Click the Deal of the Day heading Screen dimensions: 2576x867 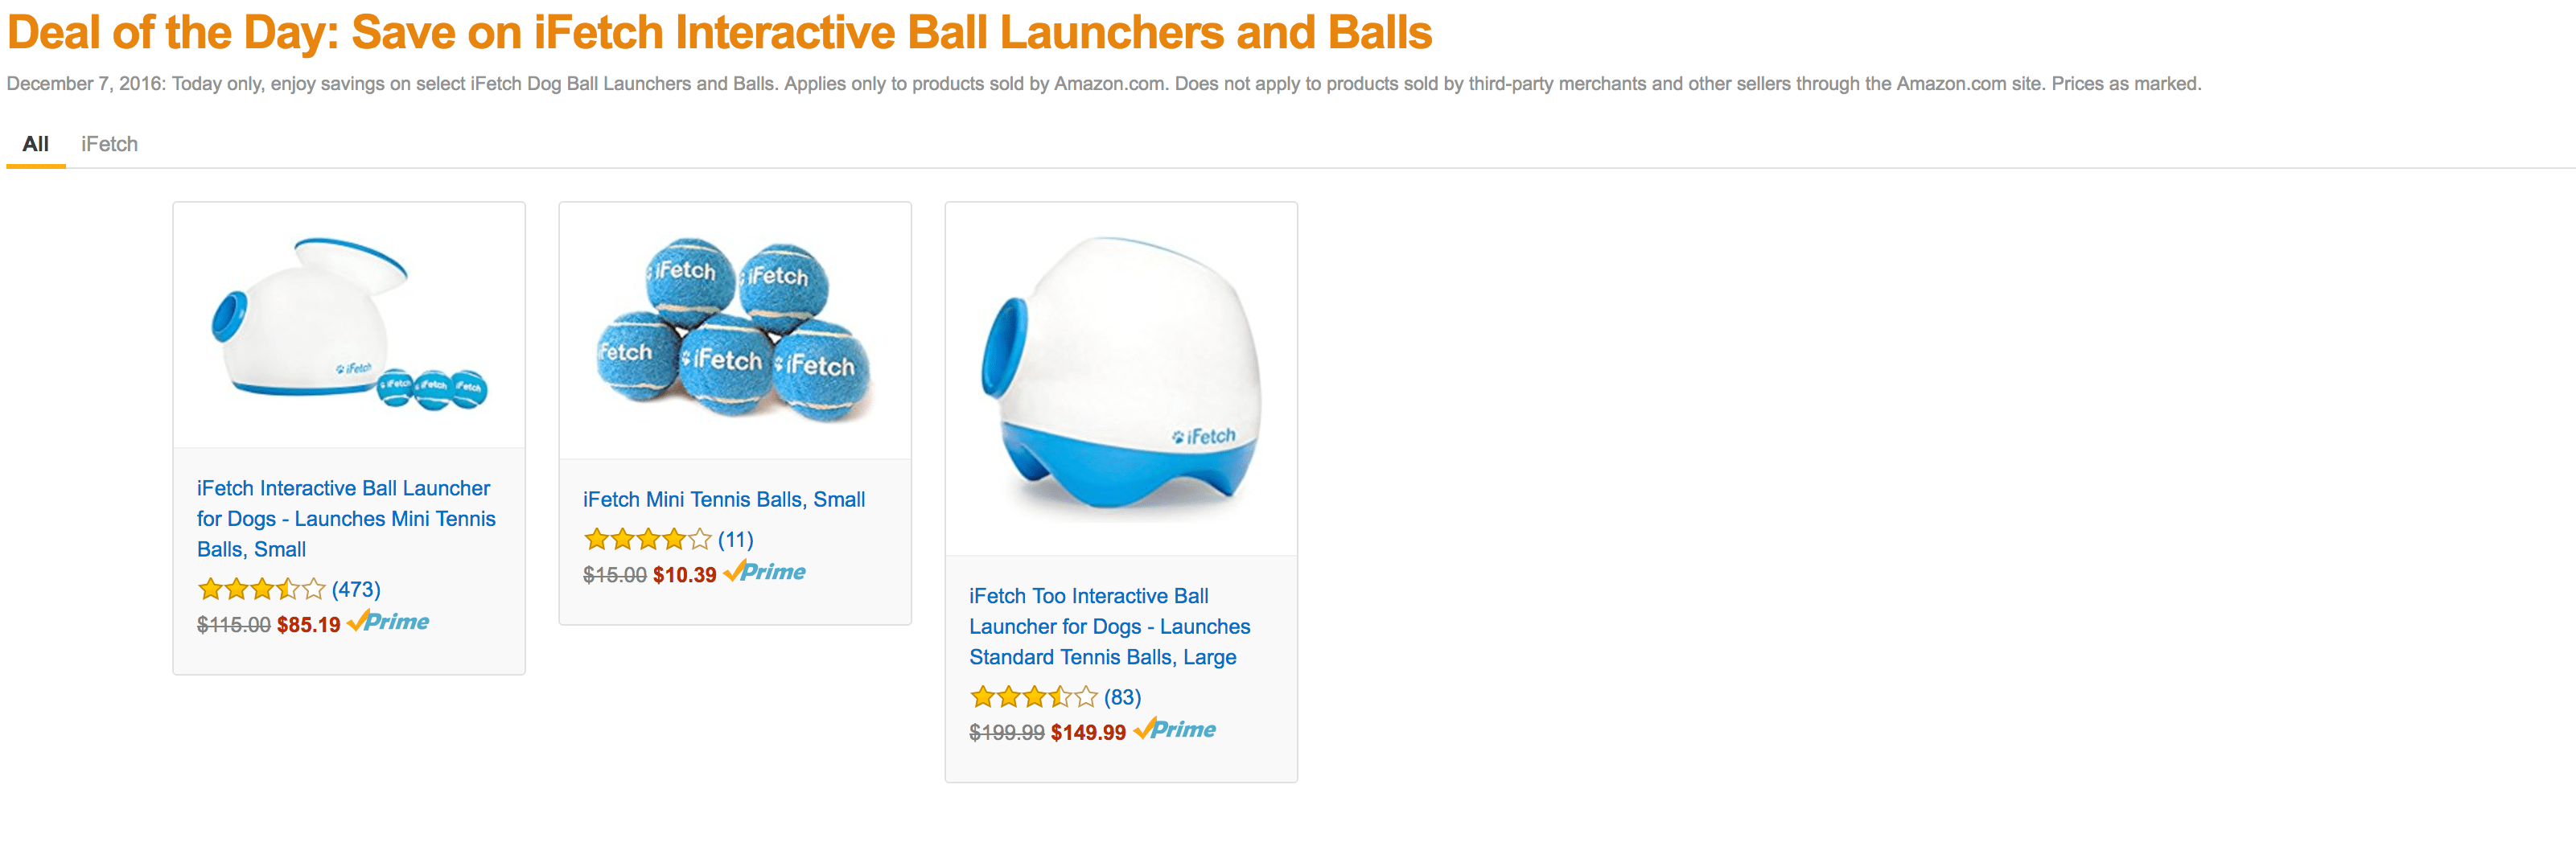(718, 33)
